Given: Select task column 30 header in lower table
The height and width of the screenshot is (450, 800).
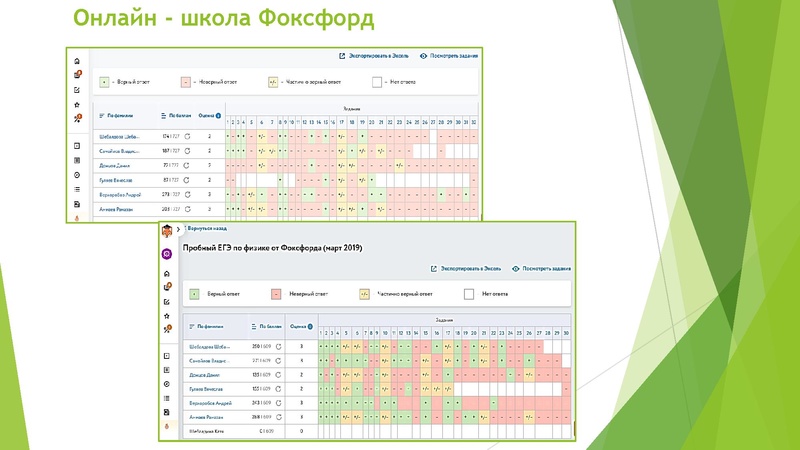Looking at the screenshot, I should [x=565, y=332].
